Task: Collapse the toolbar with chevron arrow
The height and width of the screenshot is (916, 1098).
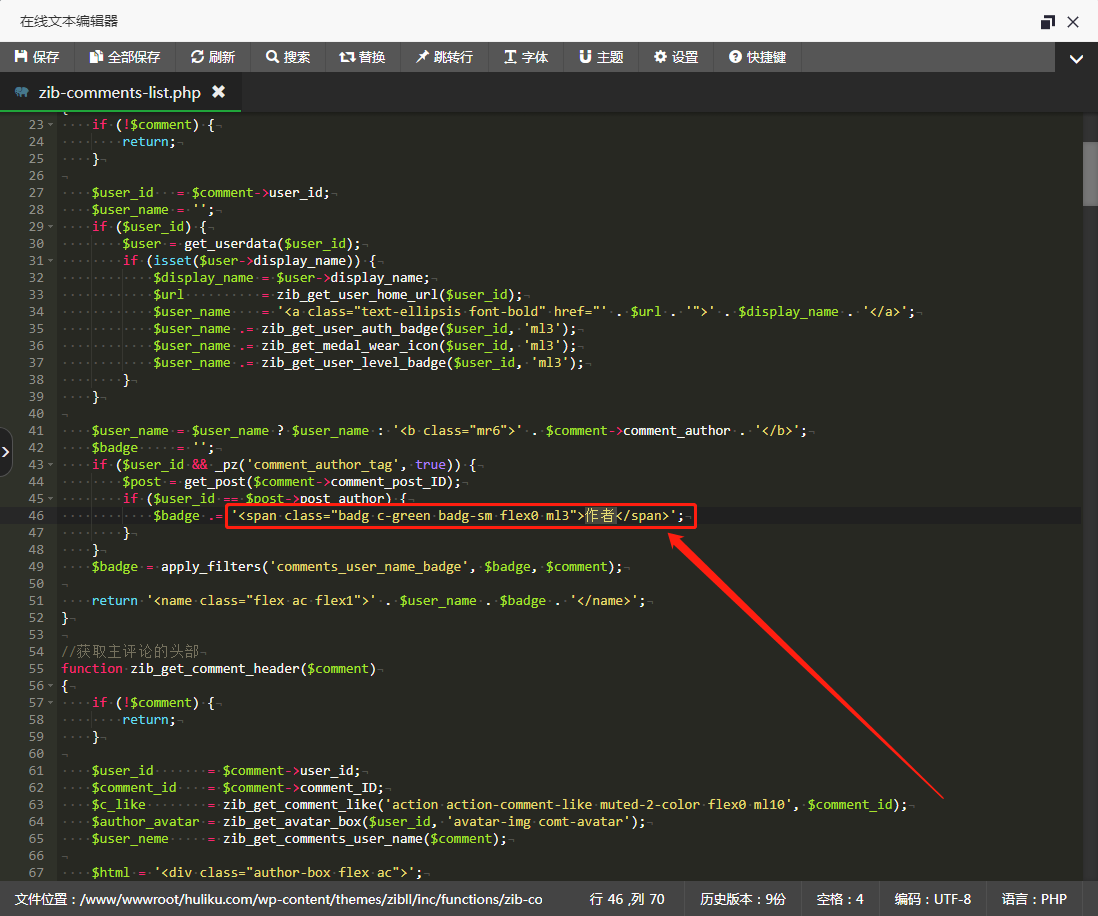Action: [x=1076, y=59]
